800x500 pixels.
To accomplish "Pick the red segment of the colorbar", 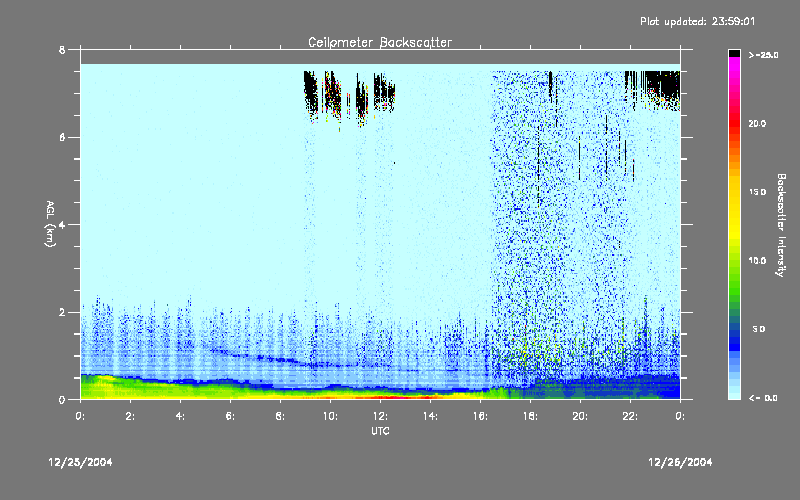I will coord(734,125).
